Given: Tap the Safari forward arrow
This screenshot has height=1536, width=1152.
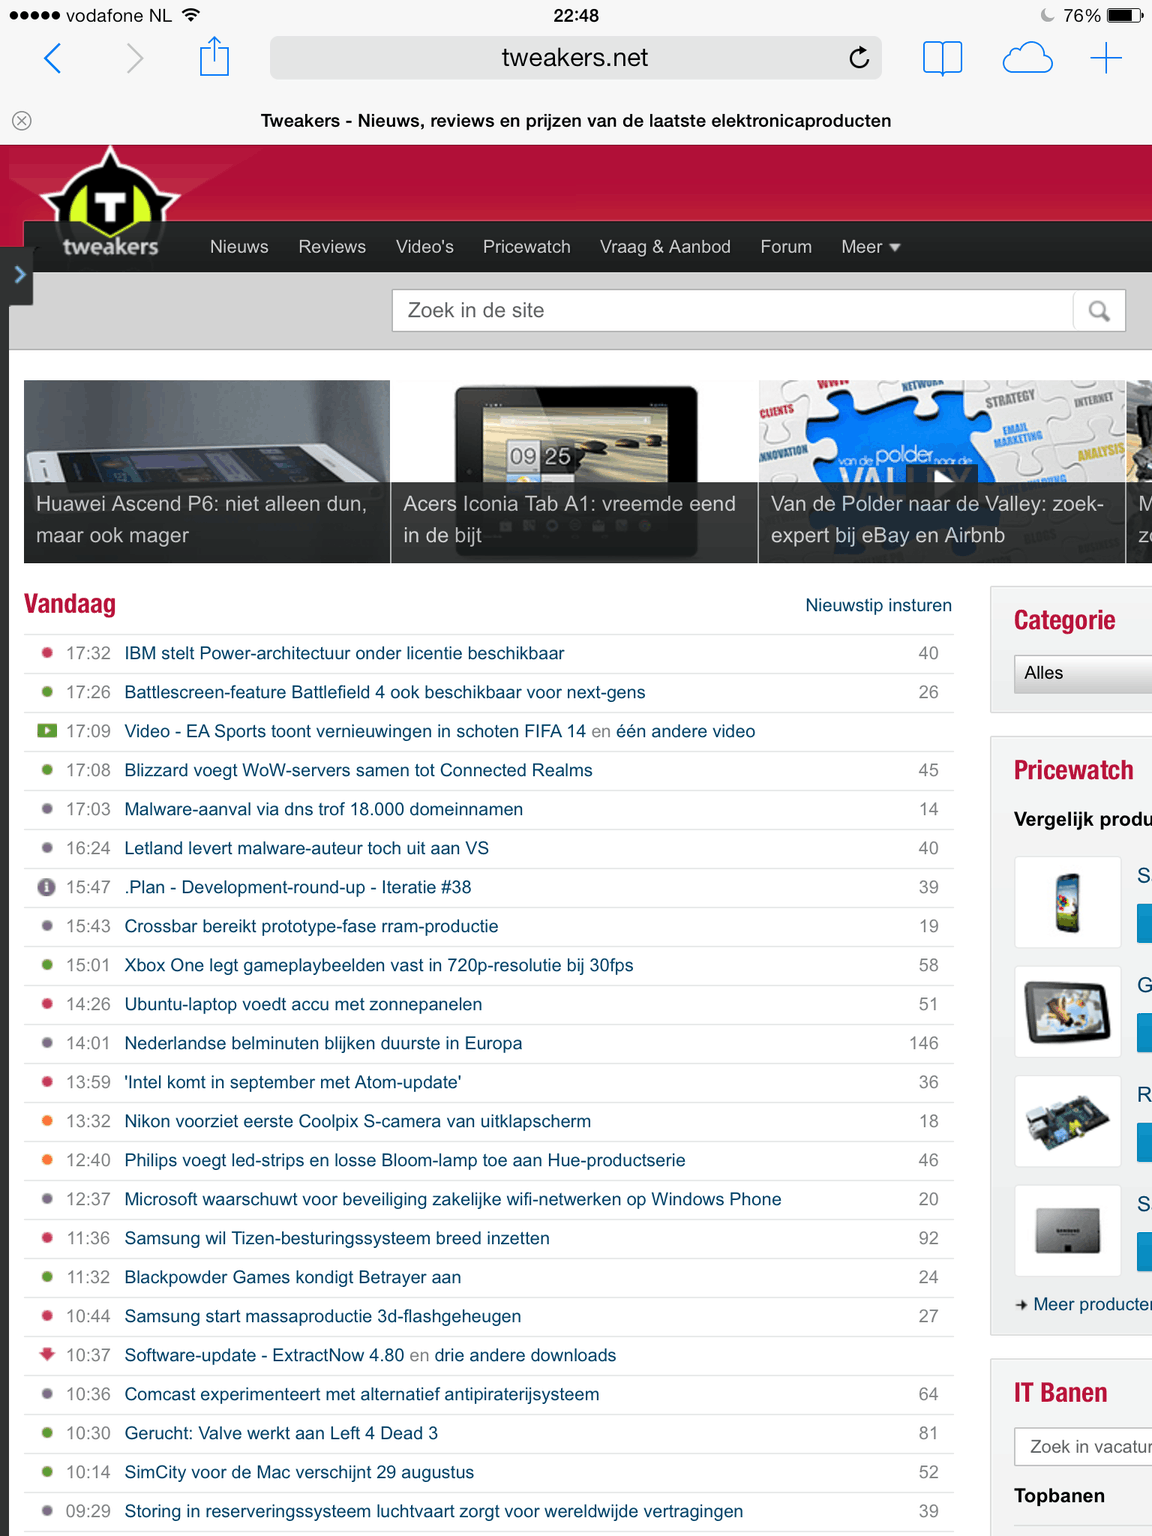Looking at the screenshot, I should coord(135,58).
